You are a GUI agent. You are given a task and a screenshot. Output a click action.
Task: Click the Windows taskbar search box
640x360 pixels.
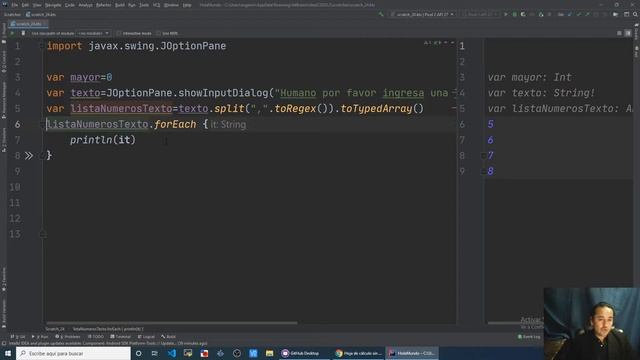point(73,353)
